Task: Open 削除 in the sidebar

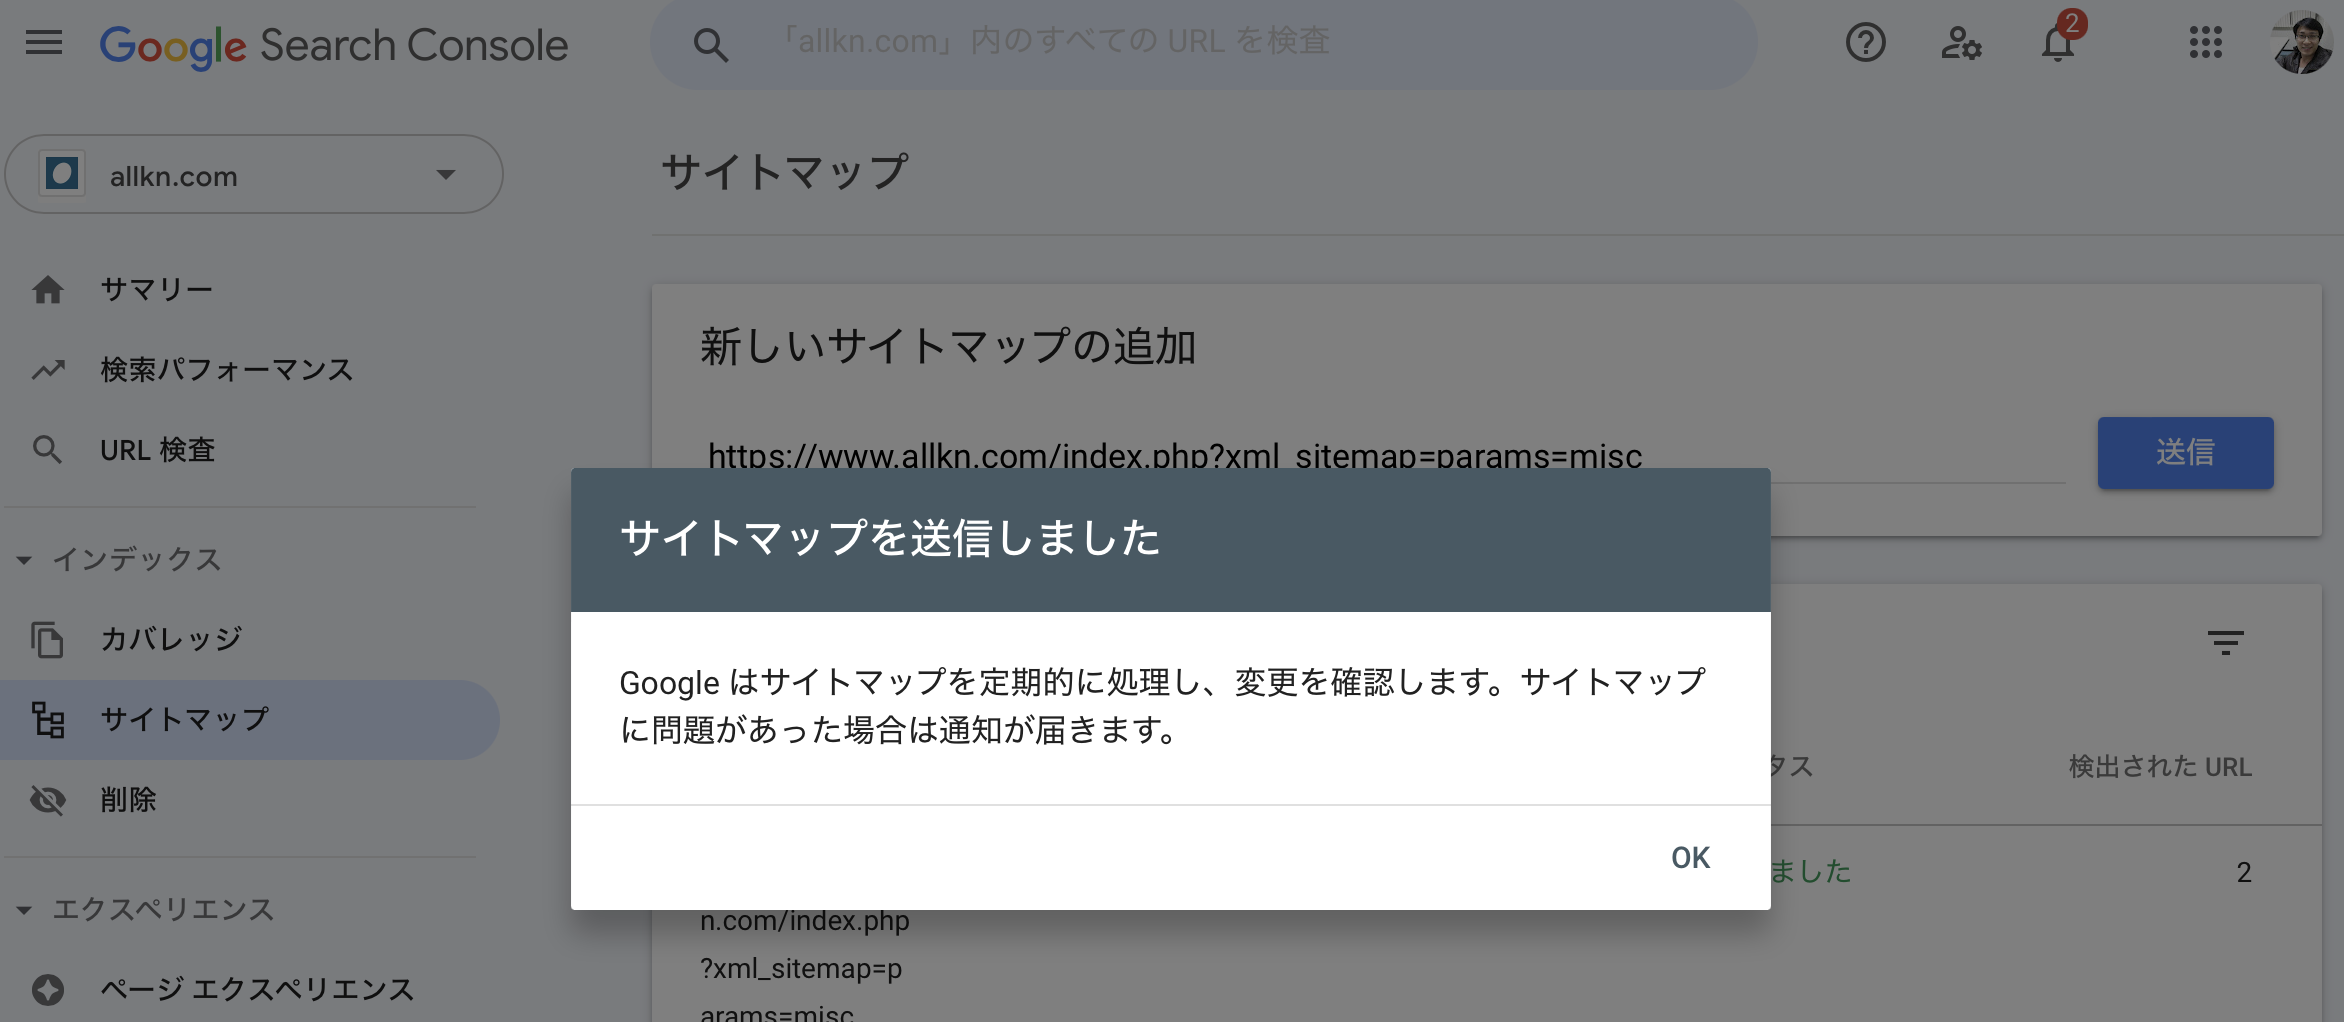Action: (x=128, y=800)
